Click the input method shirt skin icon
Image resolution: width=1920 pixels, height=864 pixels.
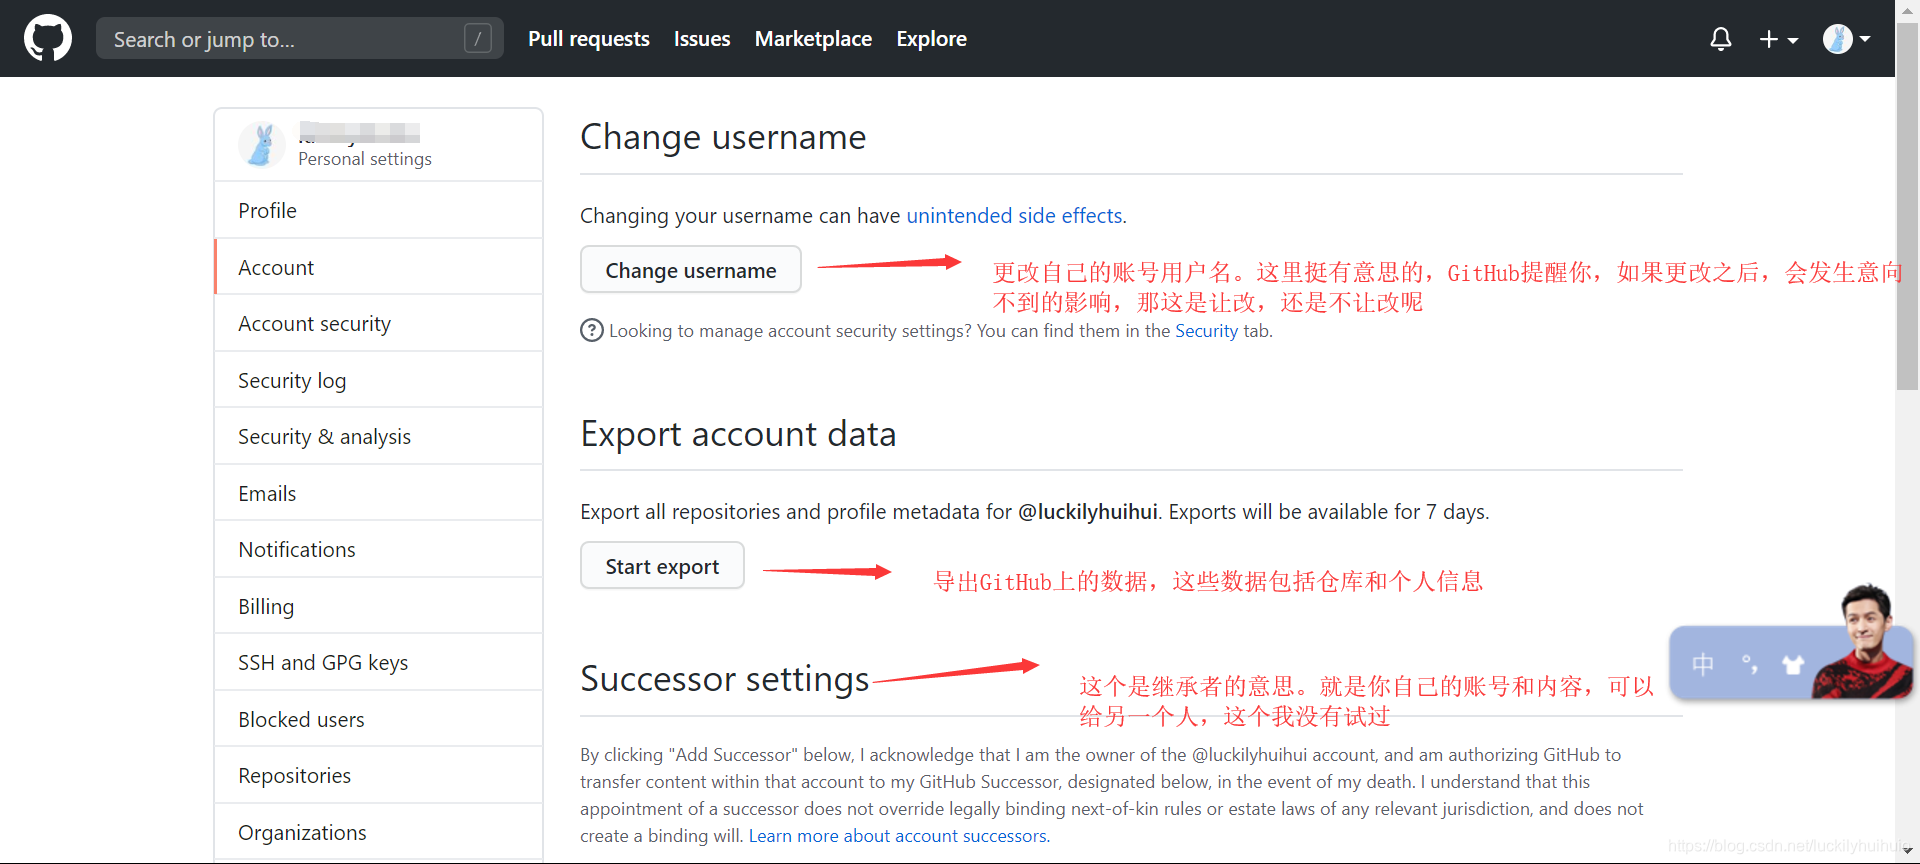pos(1793,663)
